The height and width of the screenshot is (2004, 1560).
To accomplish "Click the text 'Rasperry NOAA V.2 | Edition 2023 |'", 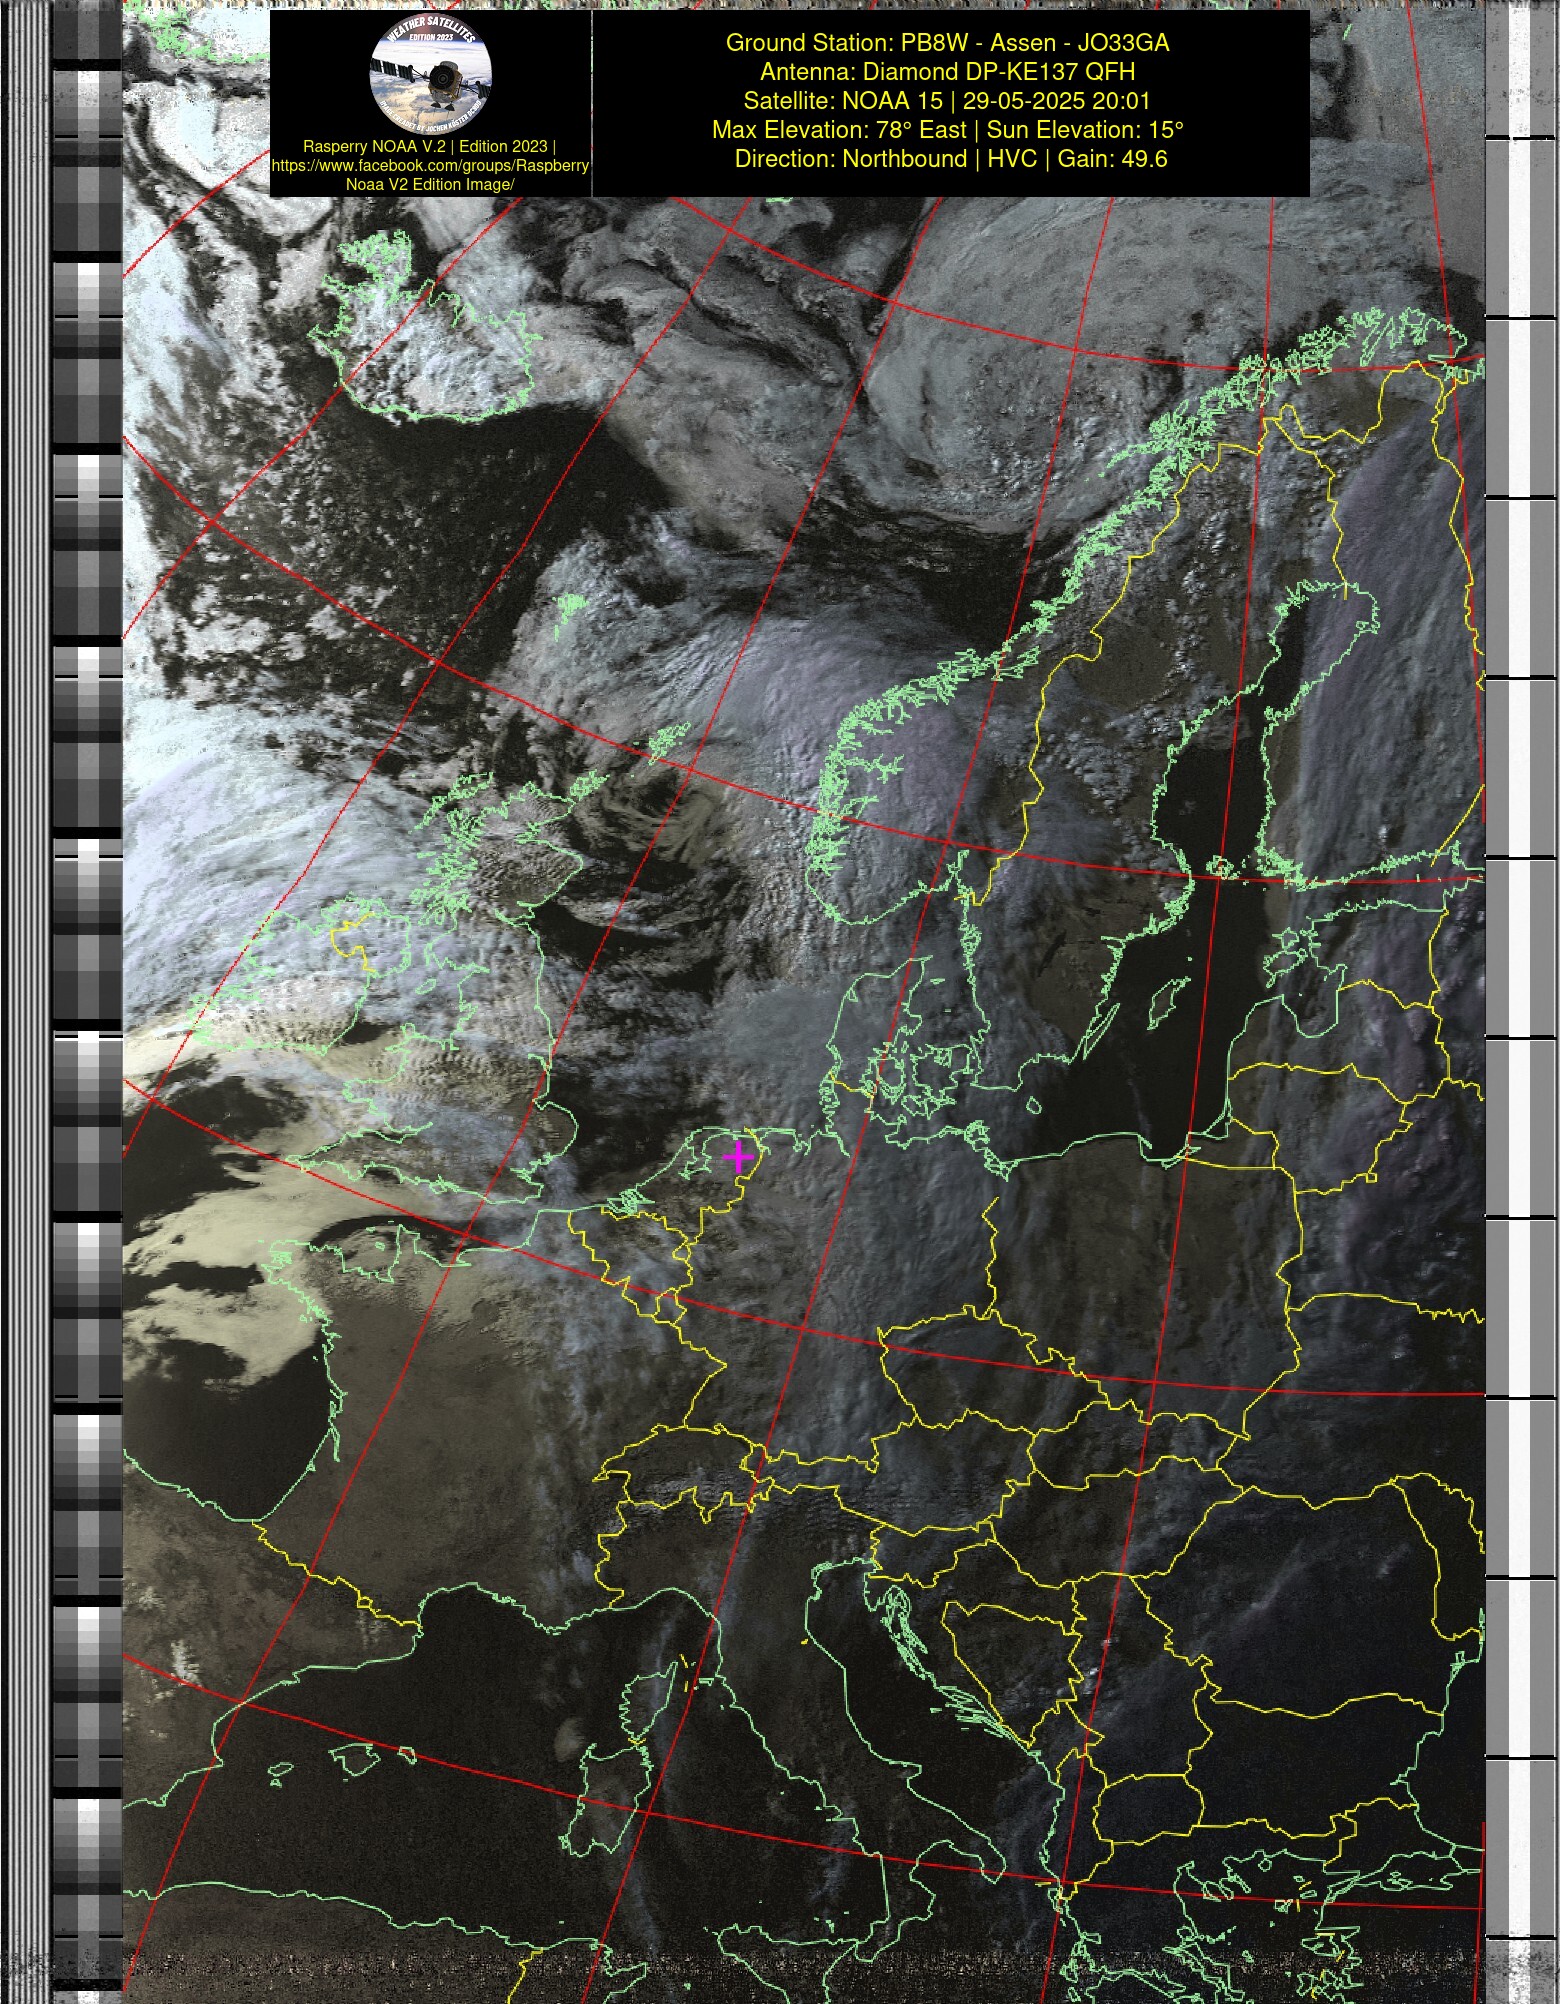I will point(430,146).
